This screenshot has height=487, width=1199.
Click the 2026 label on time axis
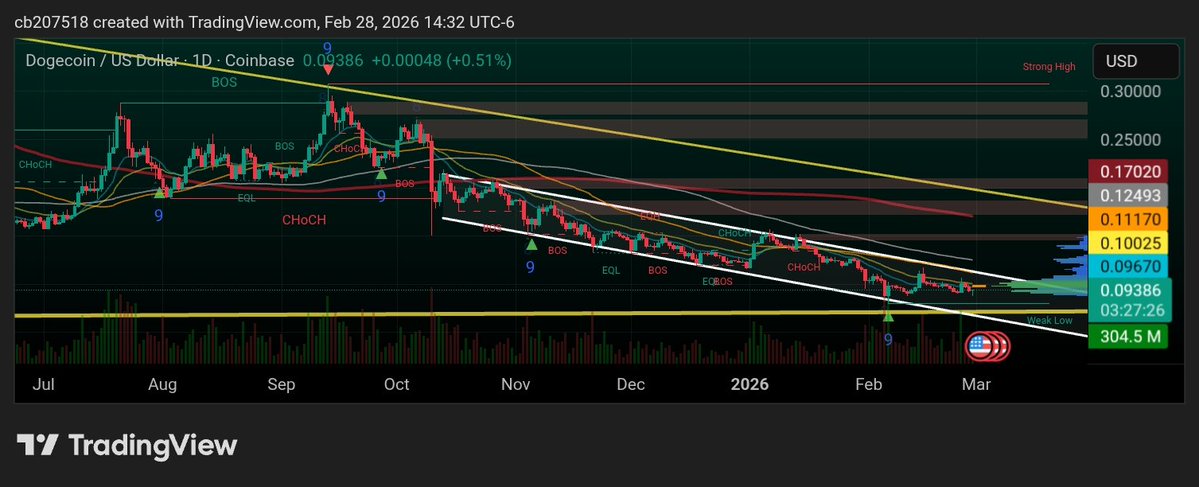click(749, 385)
